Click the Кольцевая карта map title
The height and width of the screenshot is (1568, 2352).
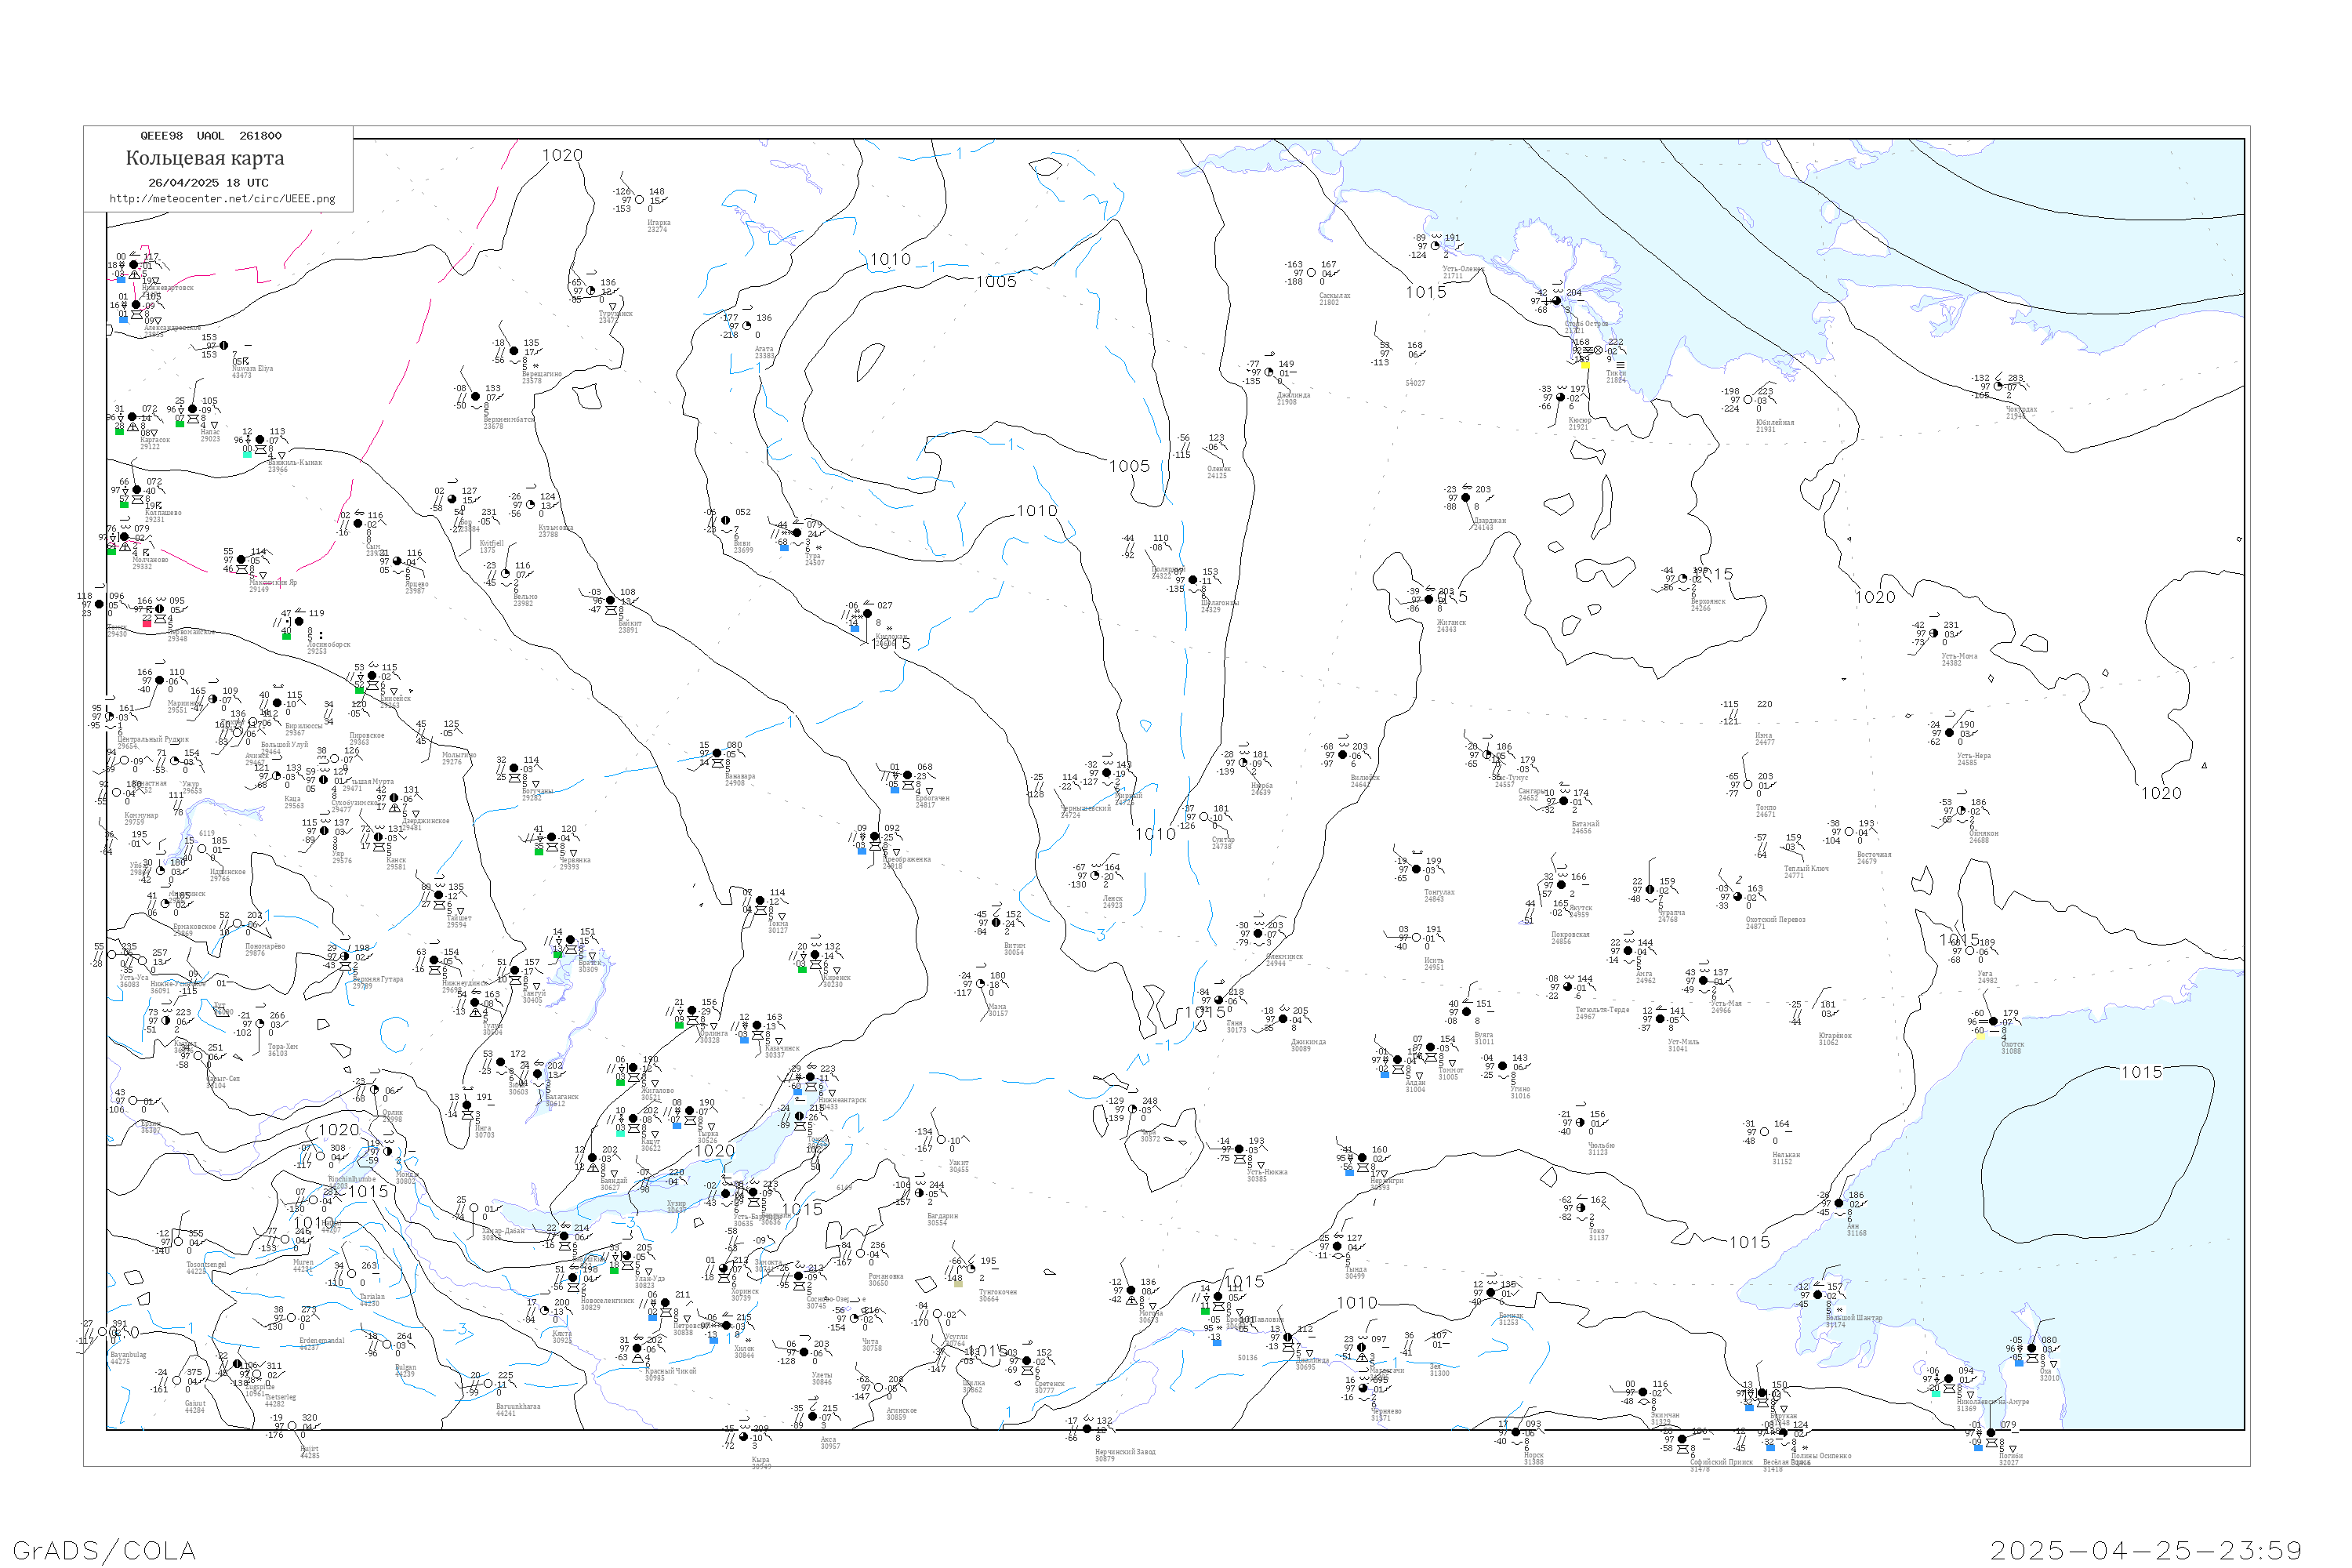click(x=205, y=158)
